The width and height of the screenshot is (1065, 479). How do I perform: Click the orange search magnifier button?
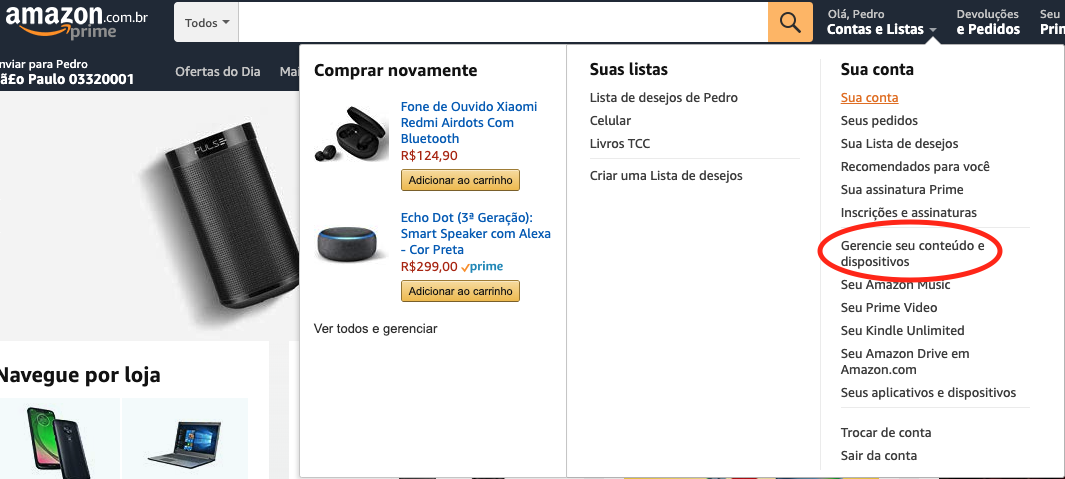click(x=790, y=22)
